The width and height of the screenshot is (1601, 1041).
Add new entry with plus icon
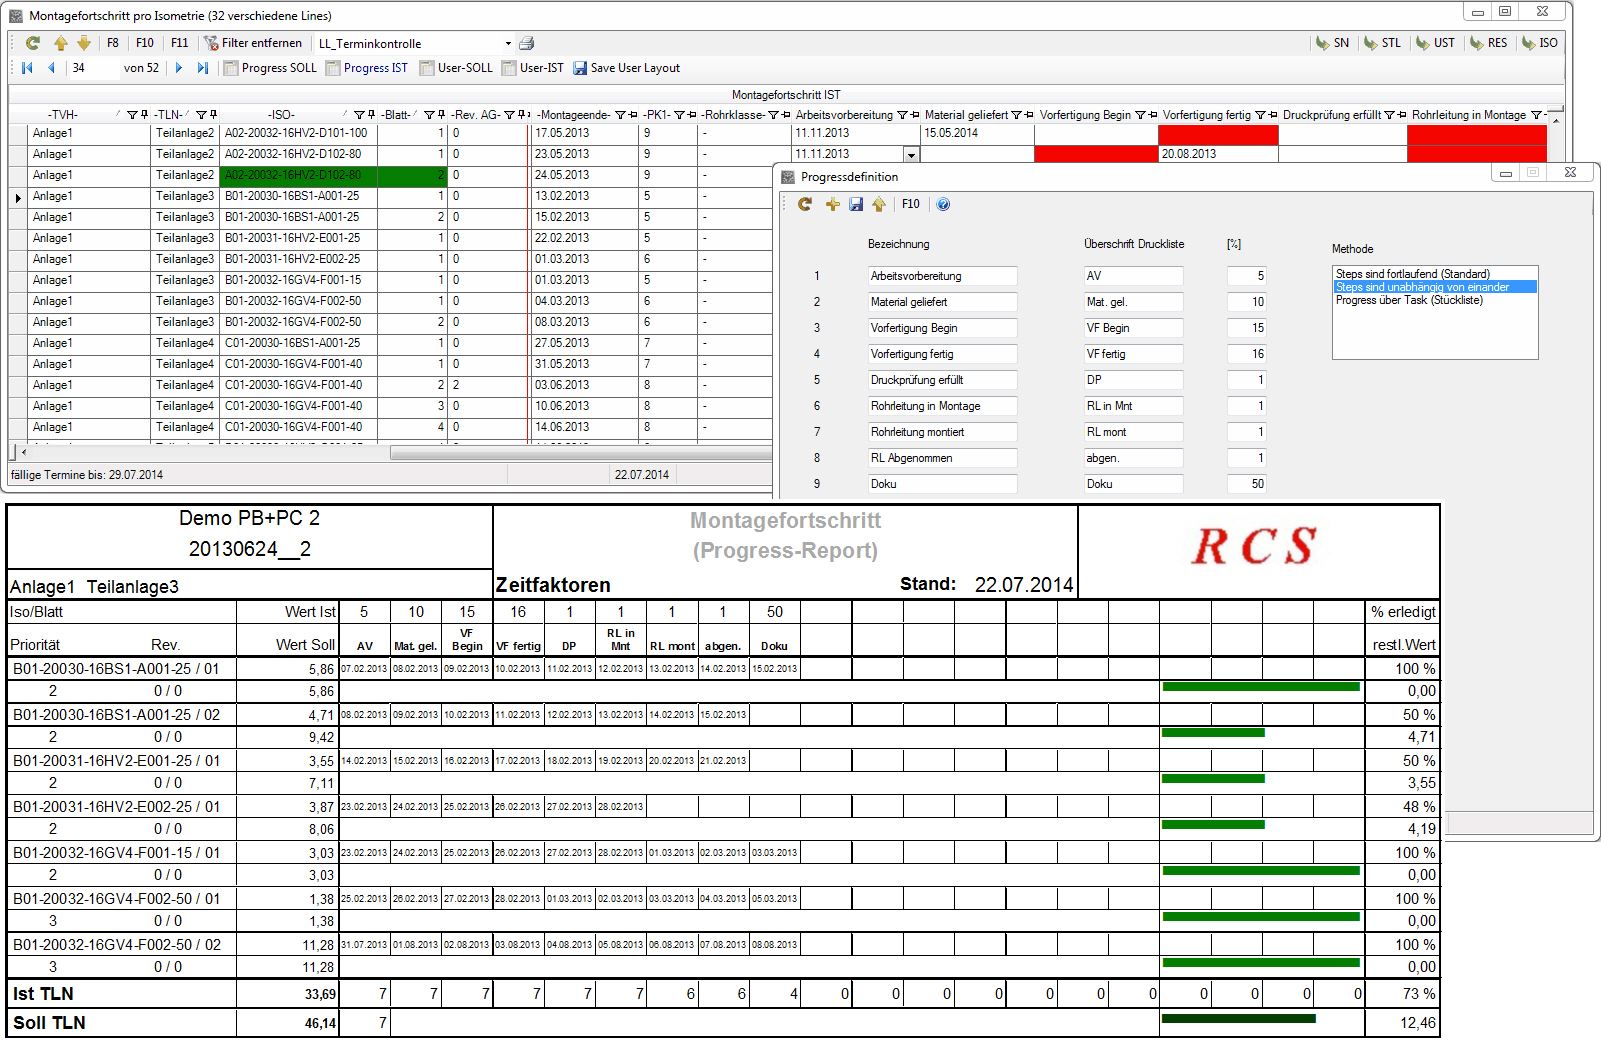click(832, 204)
